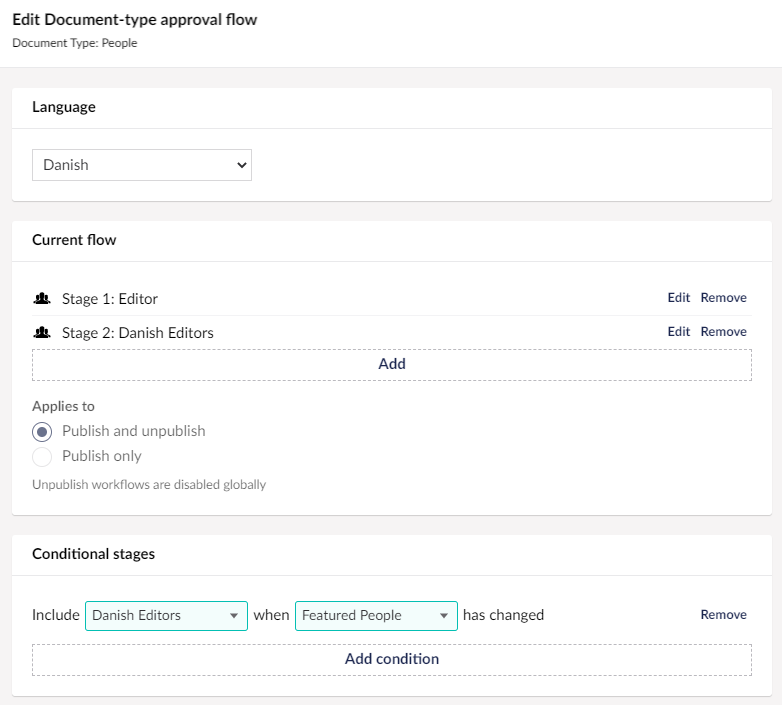Screen dimensions: 782x705
Task: Click the Stage 2: Danish Editors row text
Action: point(138,333)
